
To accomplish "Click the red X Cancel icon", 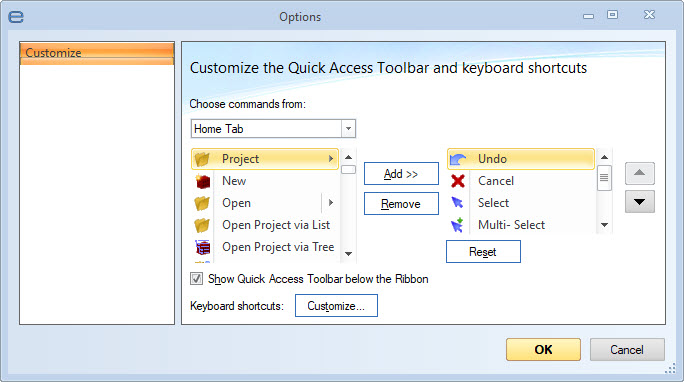I will (x=458, y=181).
